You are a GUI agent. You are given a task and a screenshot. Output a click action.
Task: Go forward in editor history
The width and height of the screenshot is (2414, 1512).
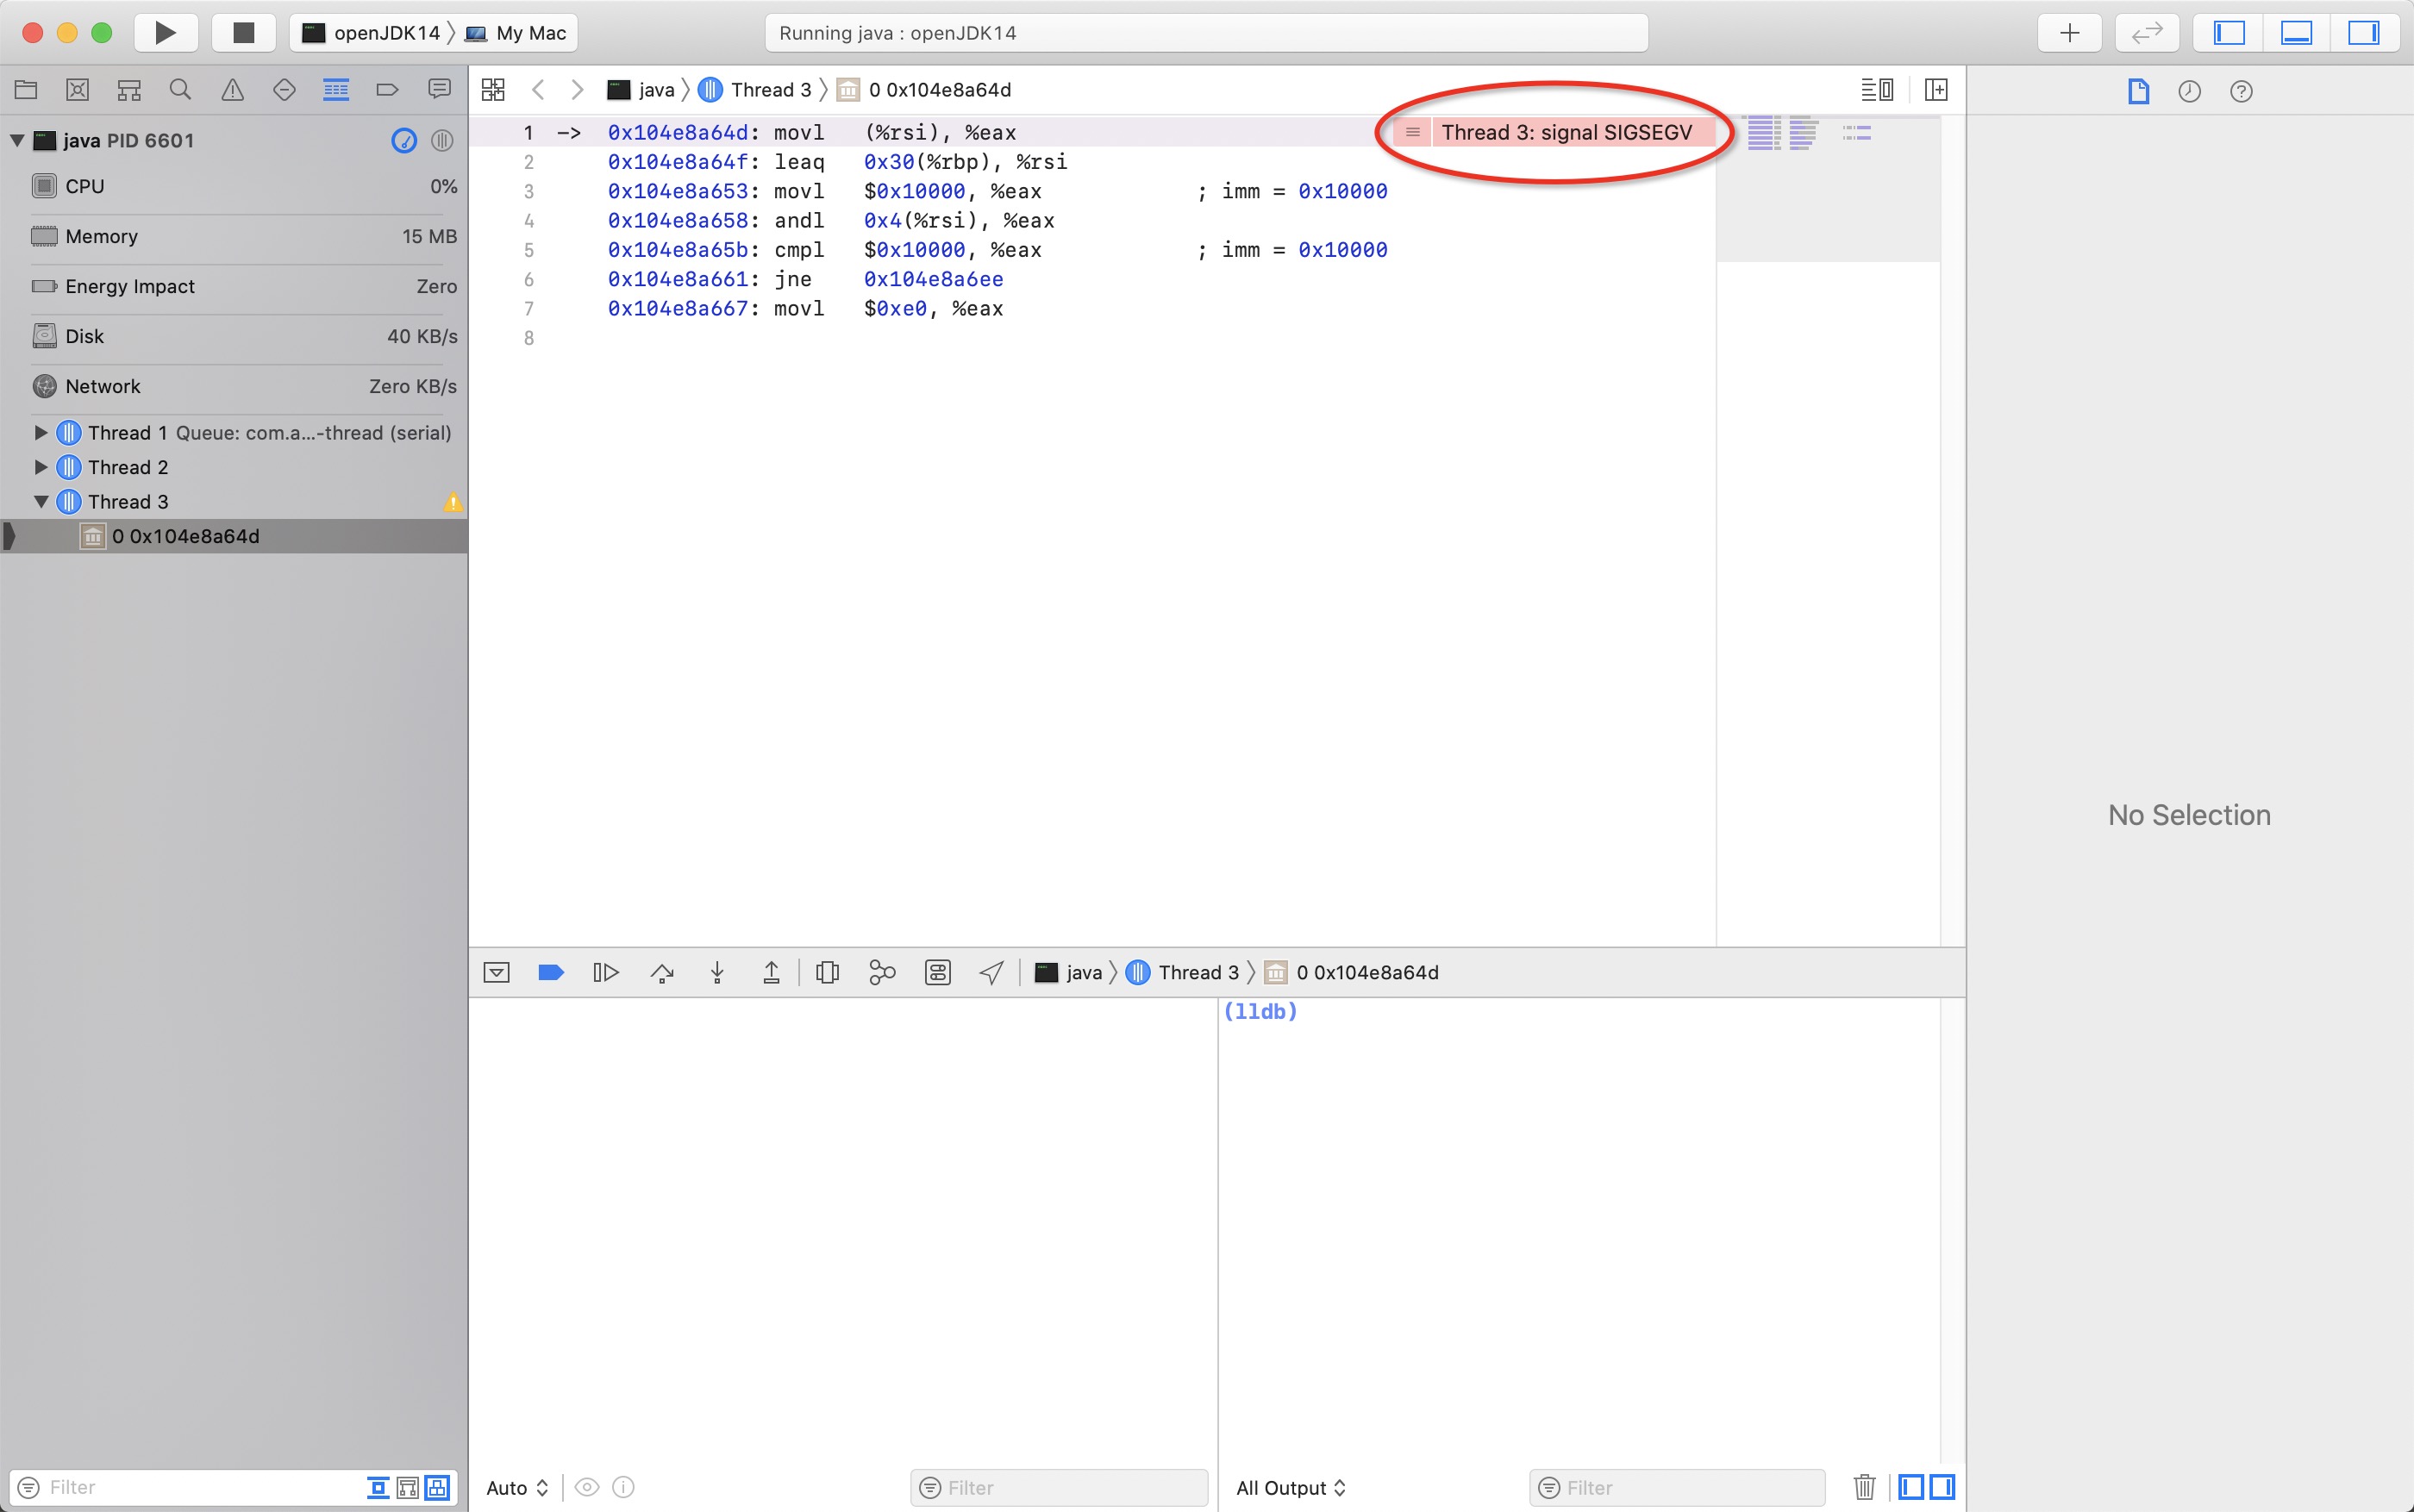577,90
